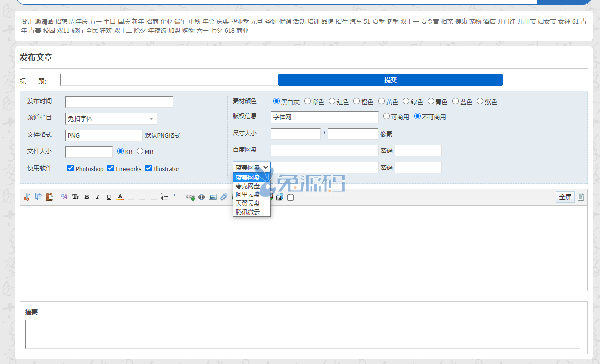Choose 天翼云盘 from the dropdown list

pyautogui.click(x=251, y=203)
